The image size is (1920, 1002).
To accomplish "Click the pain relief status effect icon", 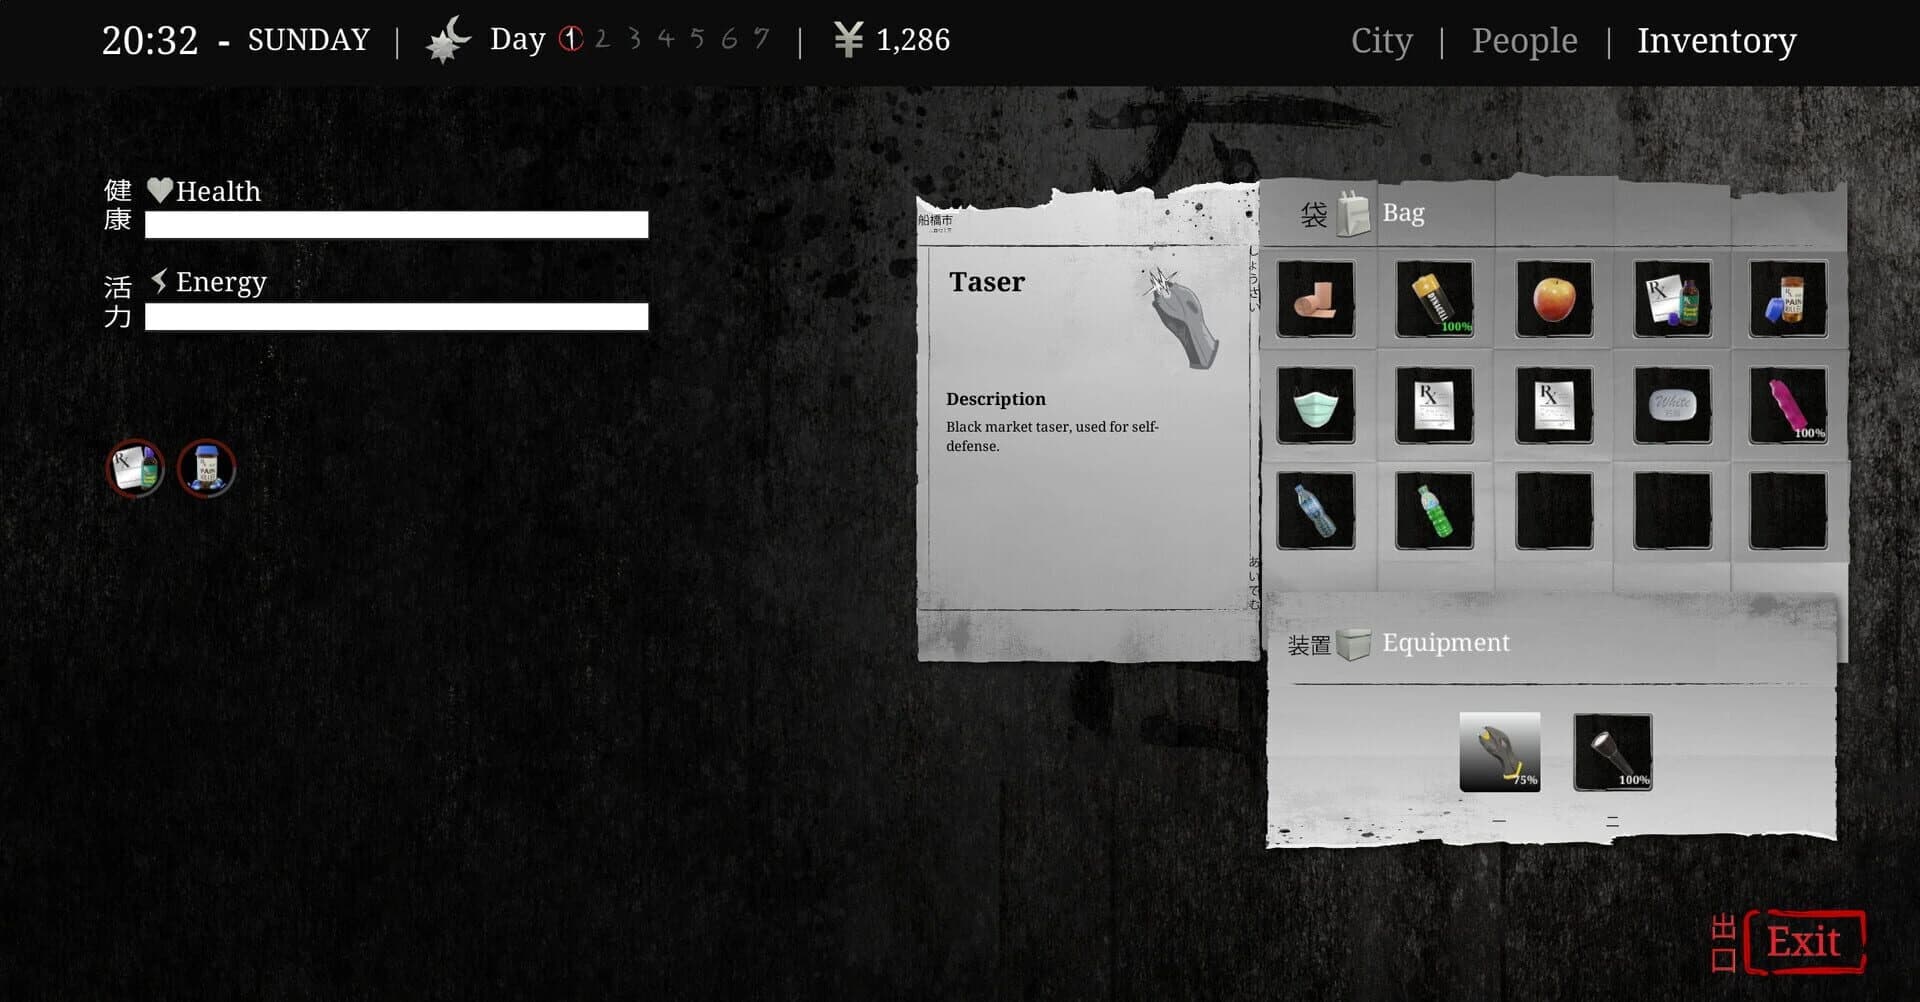I will (205, 467).
